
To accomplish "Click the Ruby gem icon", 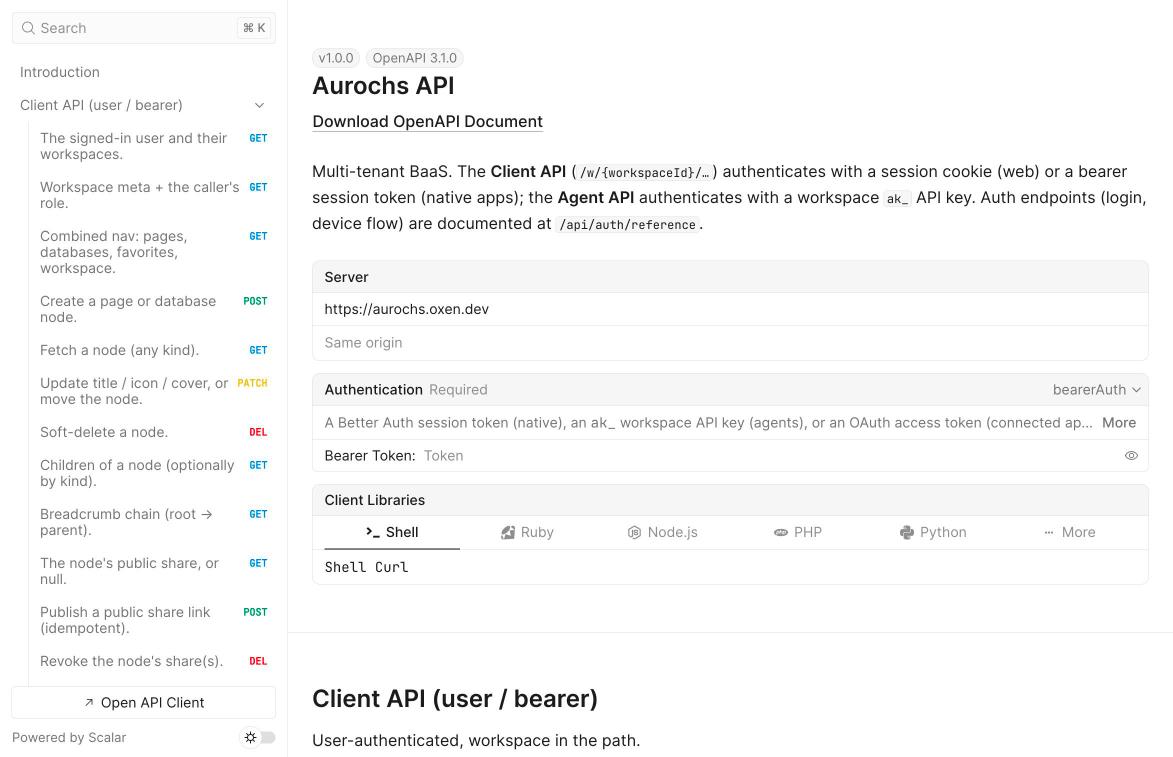I will coord(508,532).
